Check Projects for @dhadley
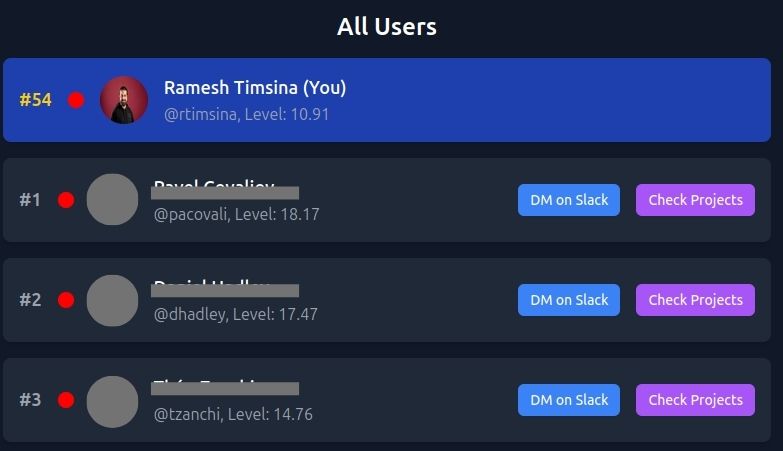783x451 pixels. pos(695,300)
